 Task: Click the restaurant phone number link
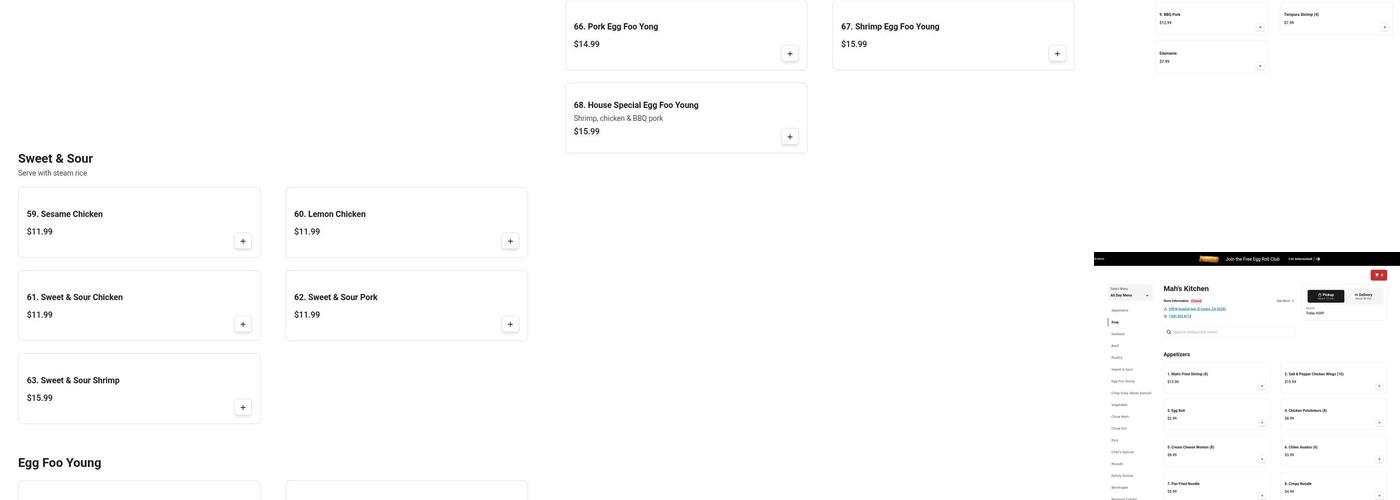tap(1180, 316)
